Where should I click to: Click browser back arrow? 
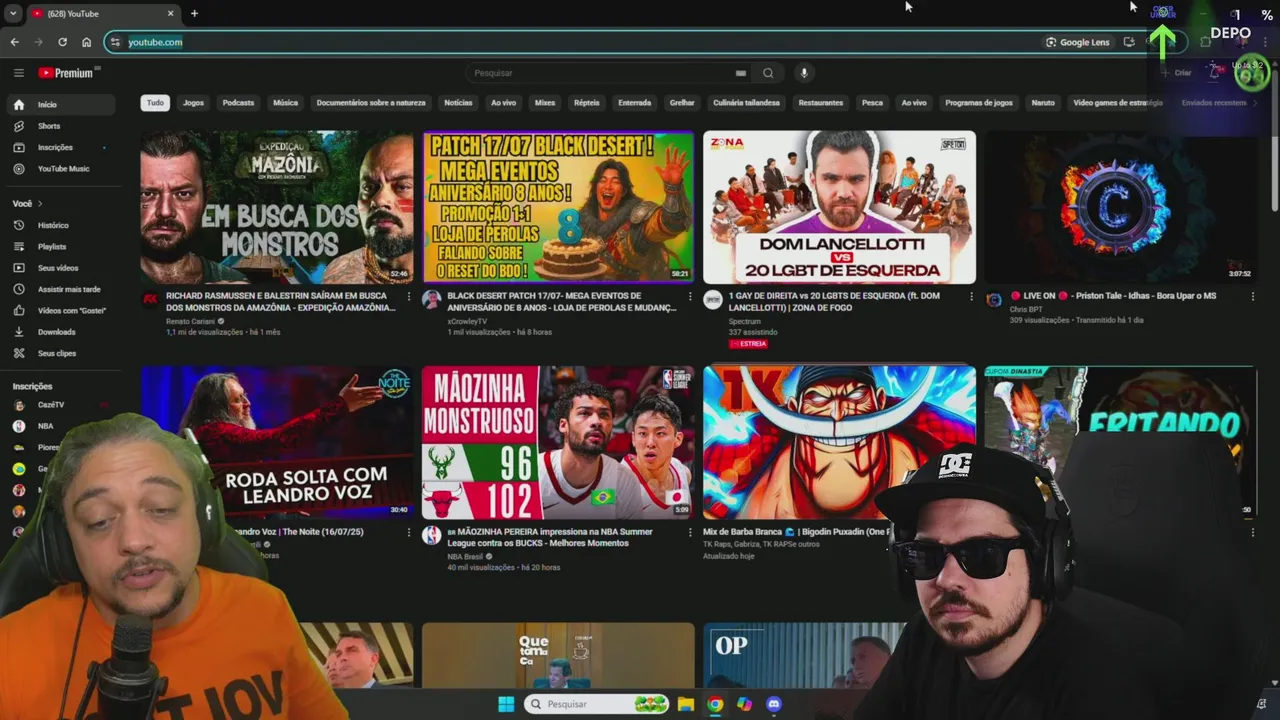coord(14,42)
